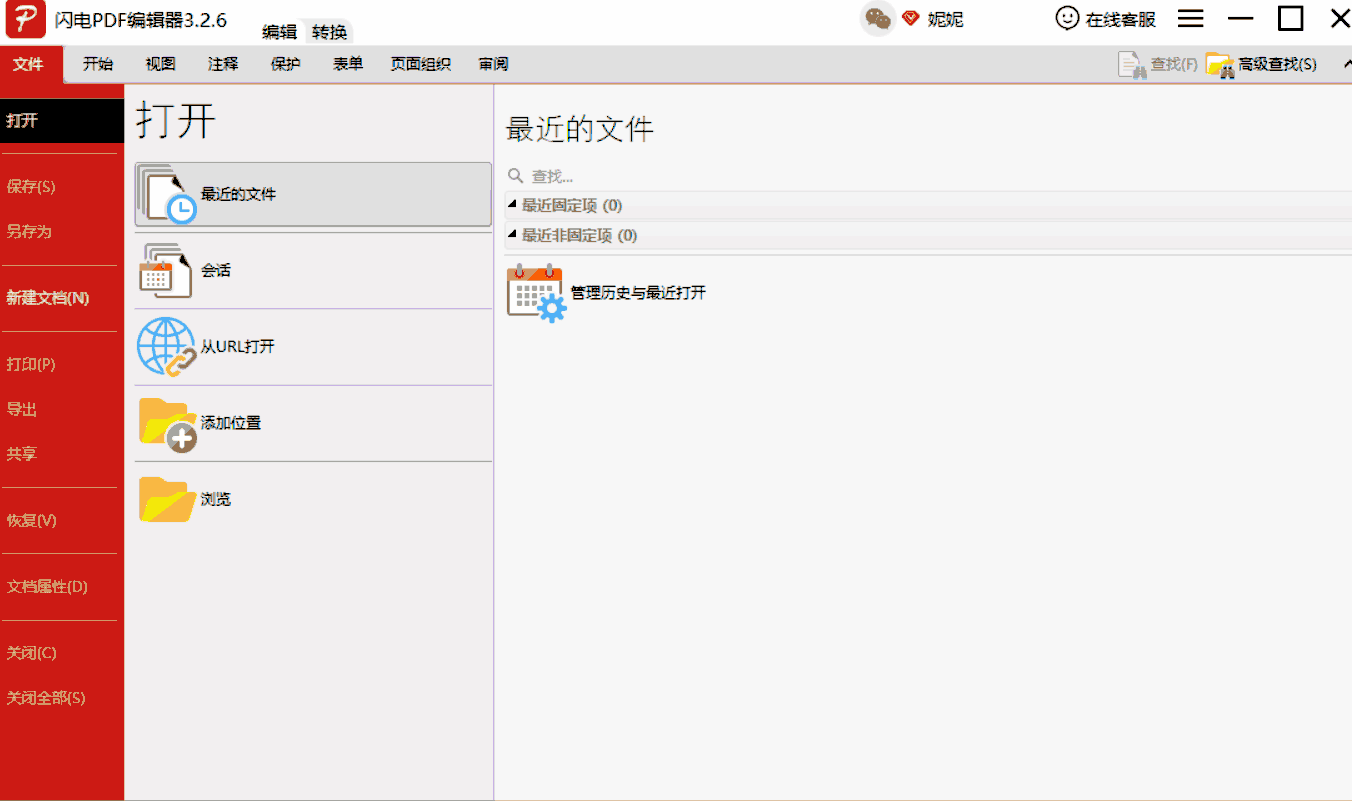Collapse the 最近非固定项 group
This screenshot has height=801, width=1352.
[x=513, y=235]
